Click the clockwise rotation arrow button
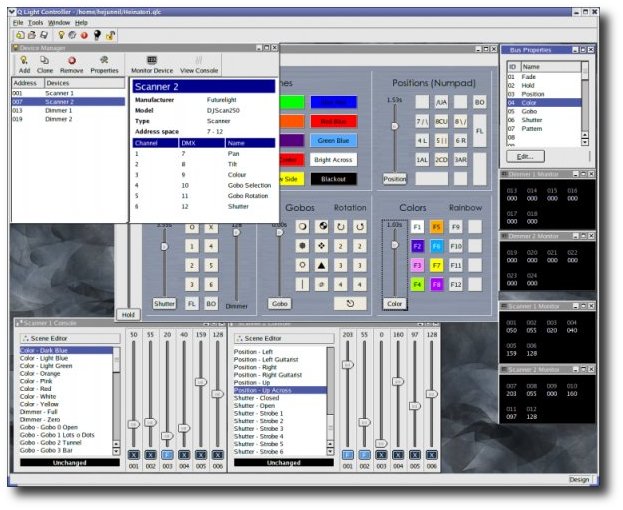 [341, 227]
